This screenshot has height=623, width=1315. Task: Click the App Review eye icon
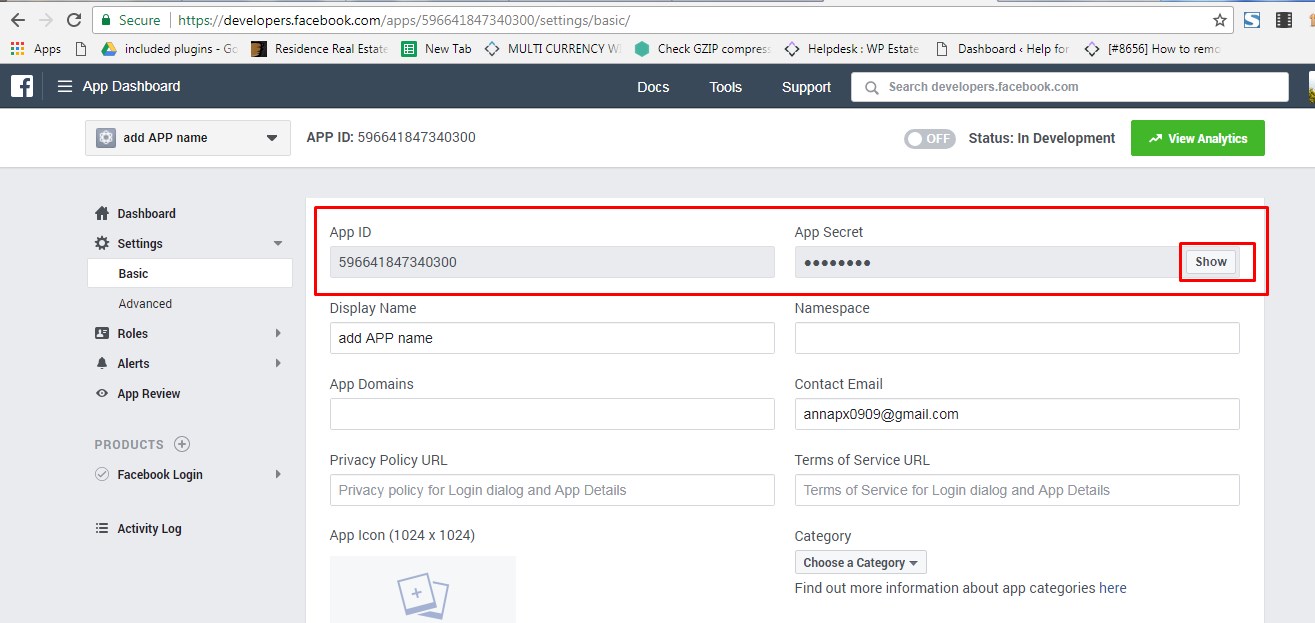tap(102, 393)
